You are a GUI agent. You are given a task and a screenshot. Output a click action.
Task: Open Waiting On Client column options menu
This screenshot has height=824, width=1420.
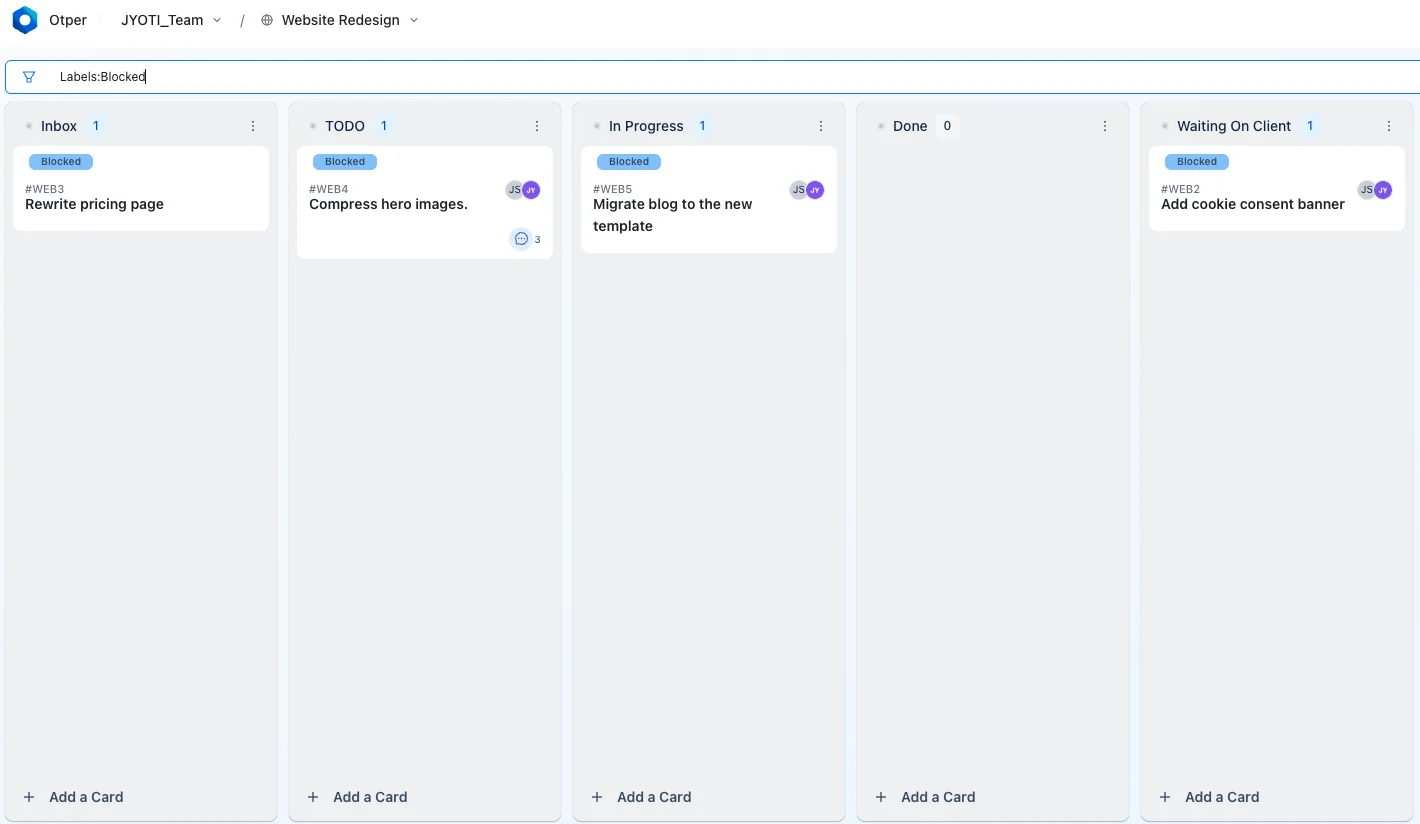pyautogui.click(x=1389, y=126)
